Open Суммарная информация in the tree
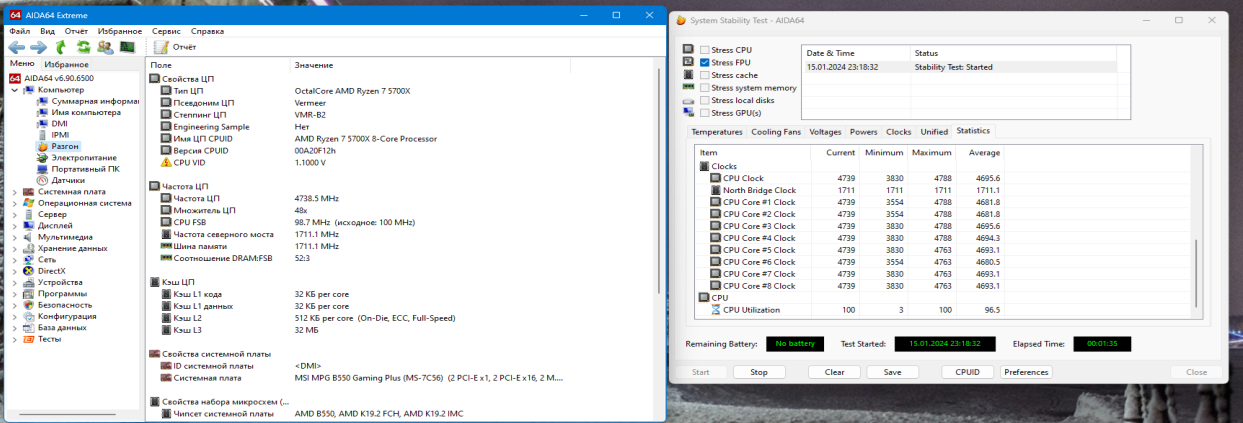The width and height of the screenshot is (1243, 423). [87, 101]
